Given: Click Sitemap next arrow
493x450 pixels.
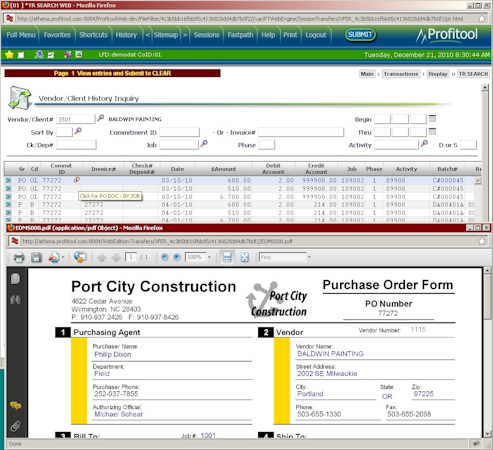Looking at the screenshot, I should pyautogui.click(x=185, y=35).
